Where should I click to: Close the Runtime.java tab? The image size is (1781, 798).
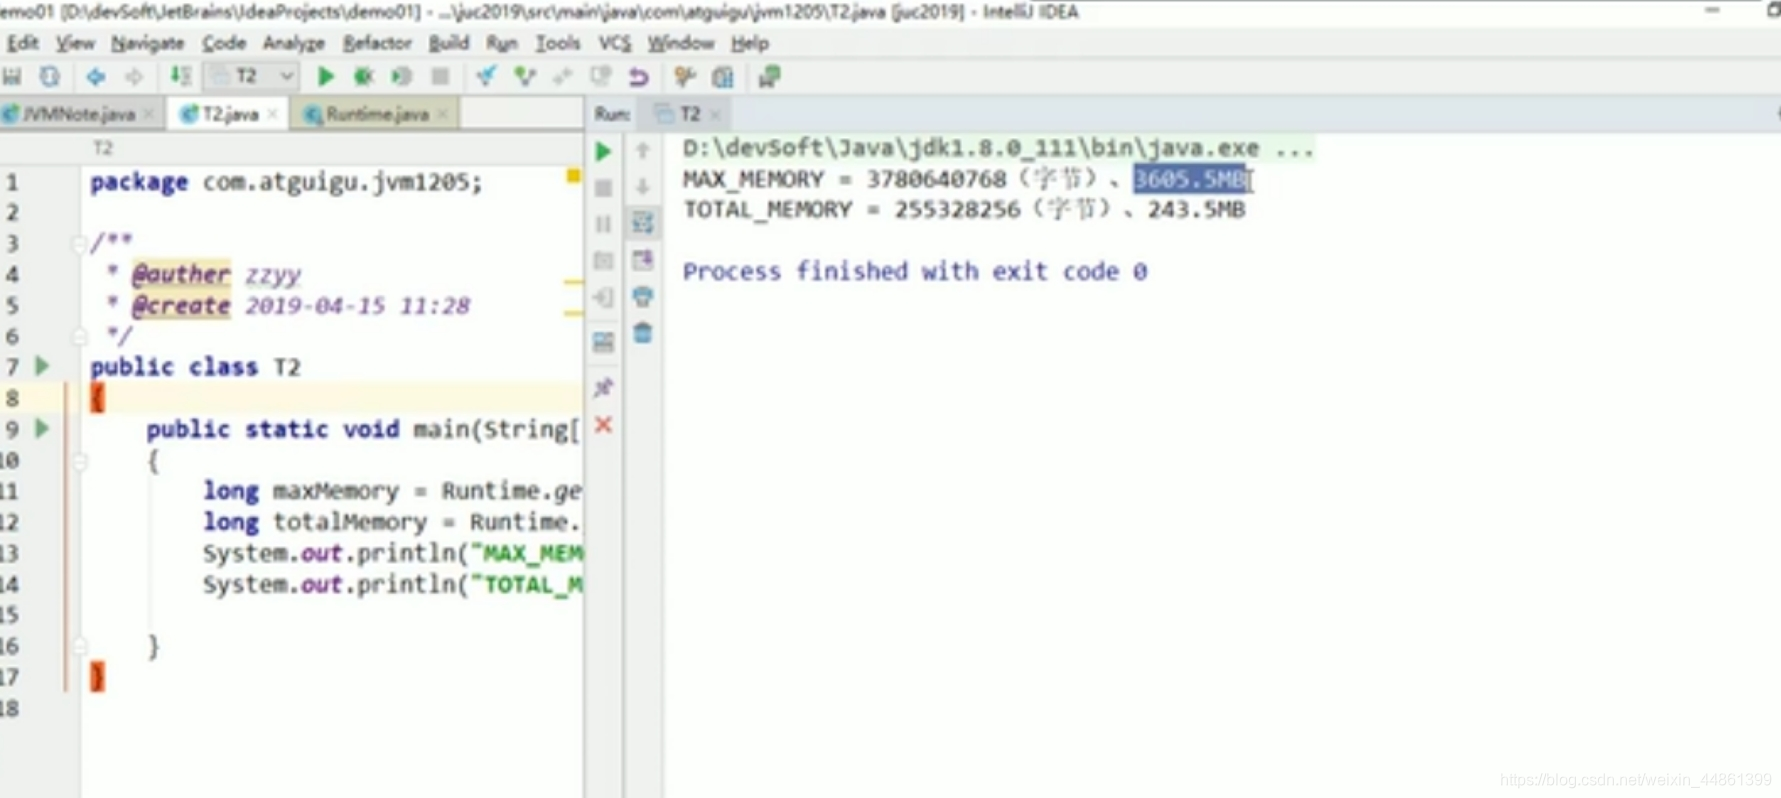pos(443,114)
